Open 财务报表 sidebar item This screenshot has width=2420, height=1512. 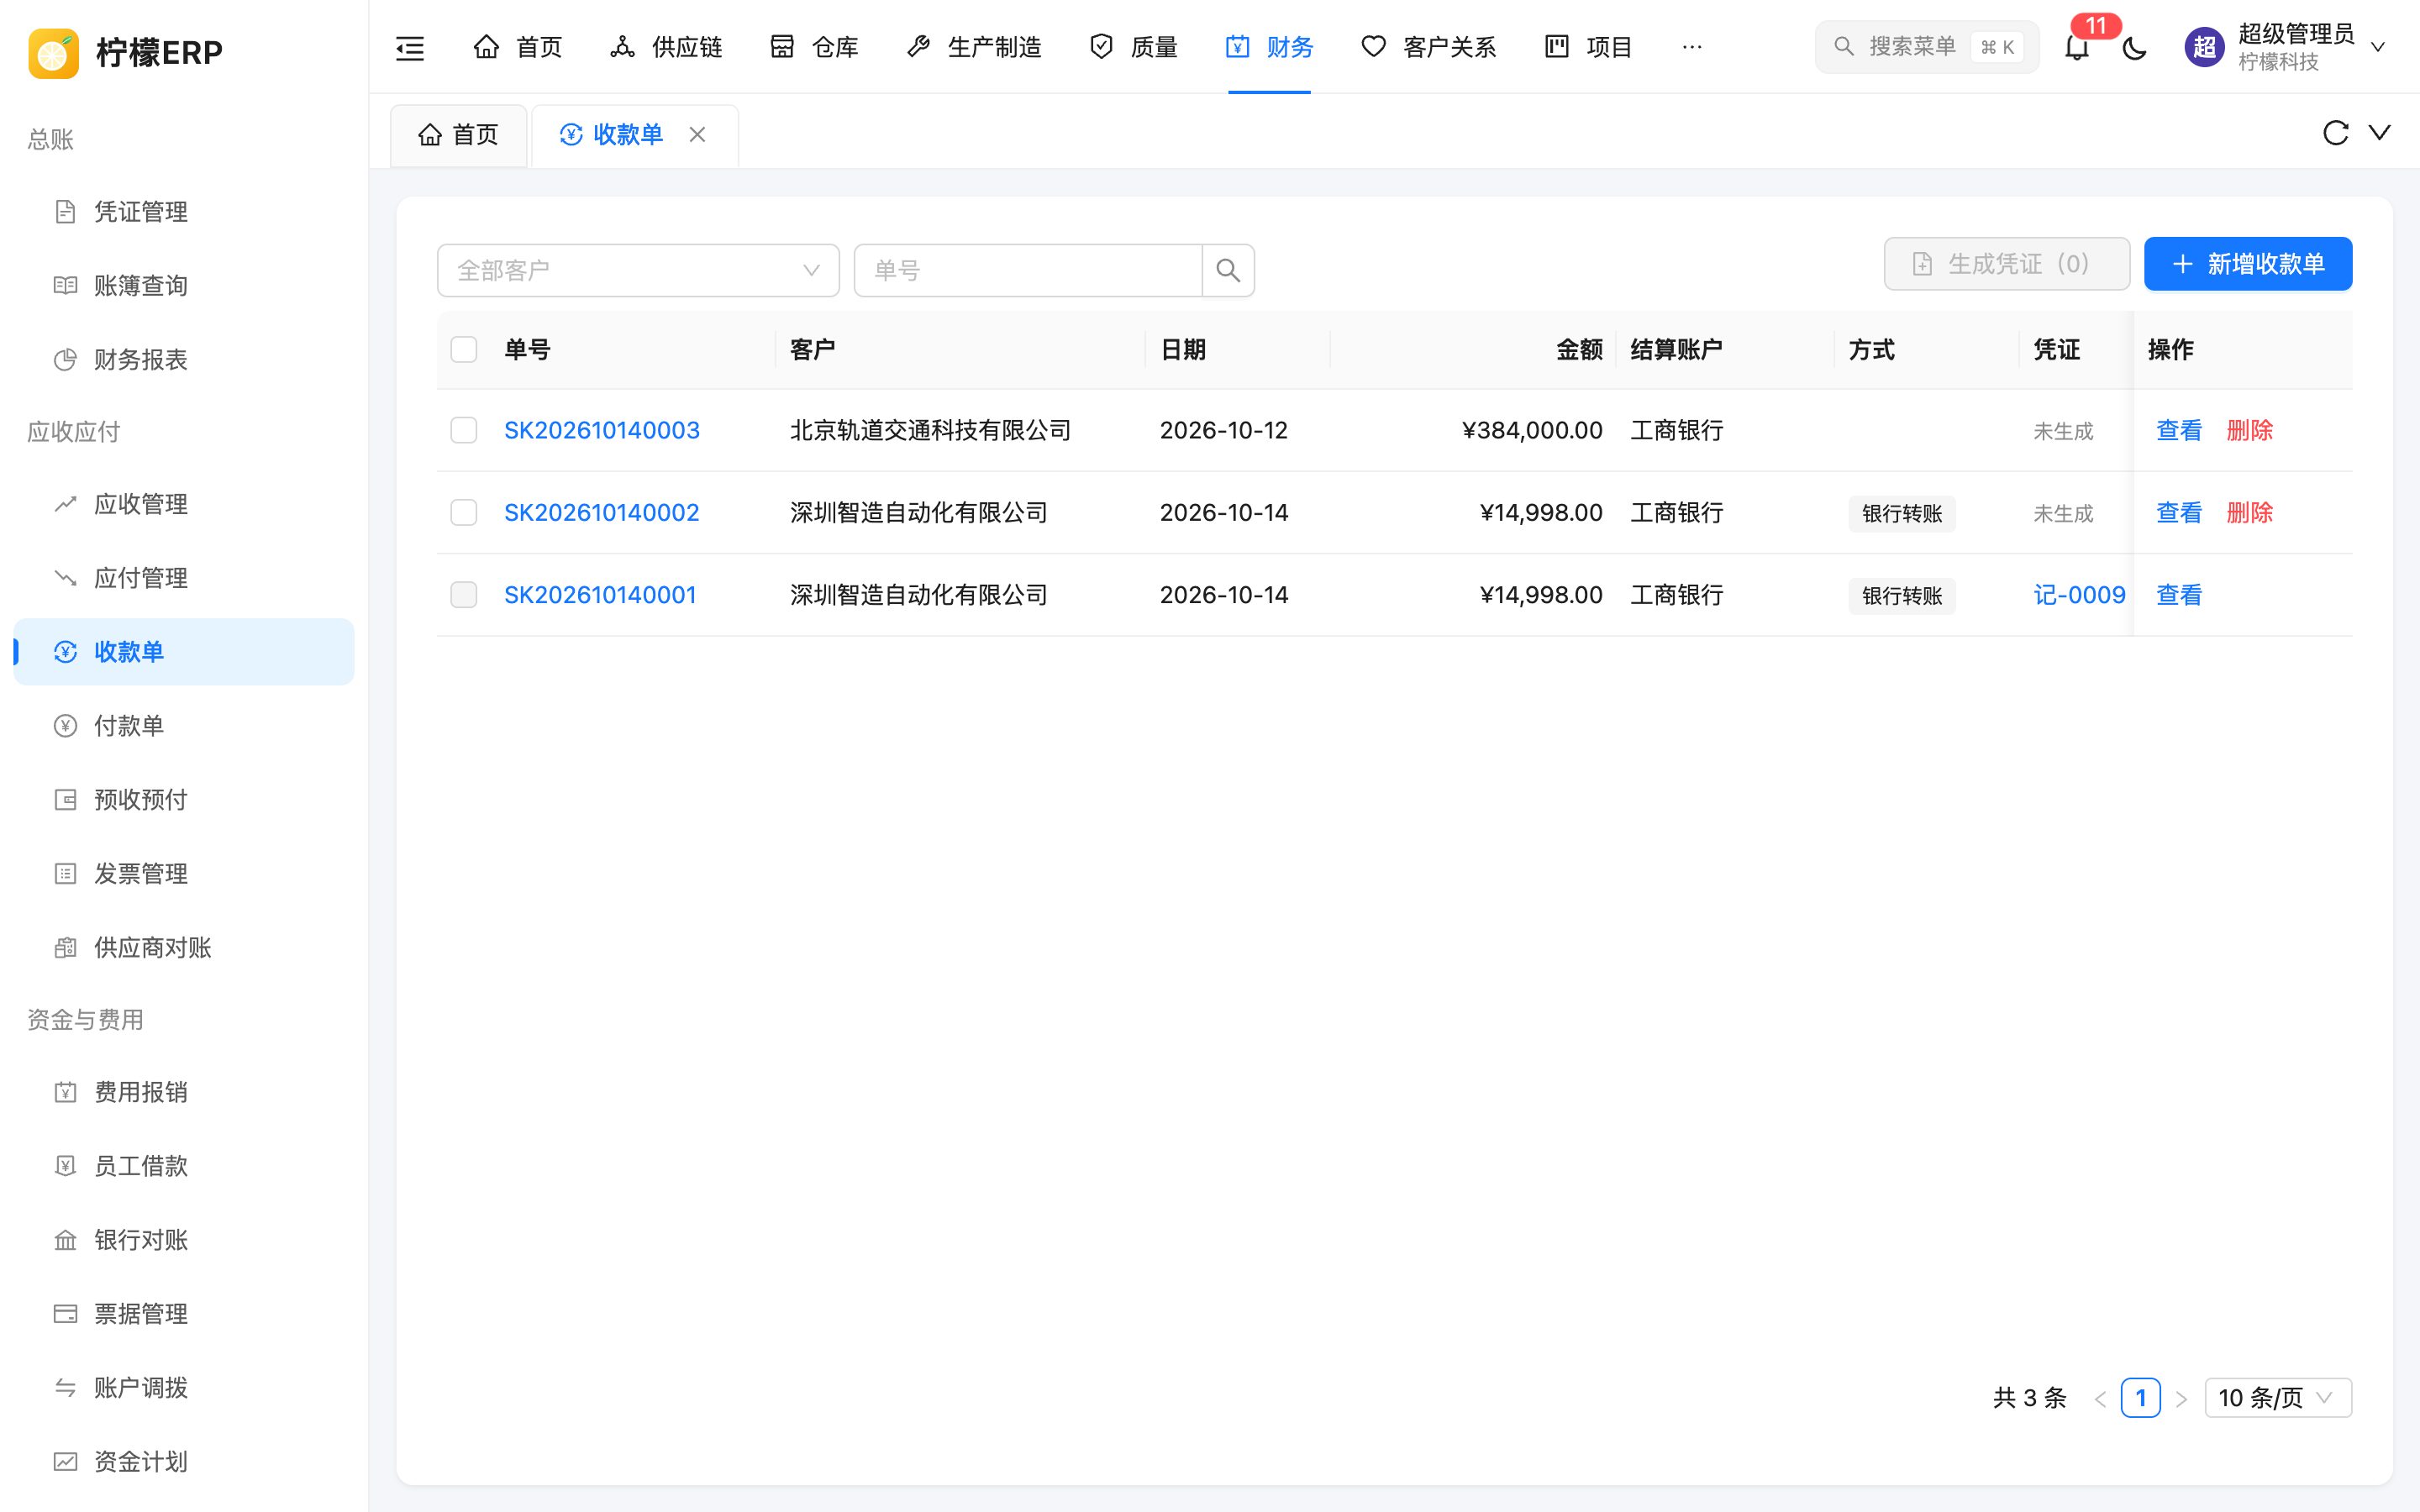tap(184, 360)
